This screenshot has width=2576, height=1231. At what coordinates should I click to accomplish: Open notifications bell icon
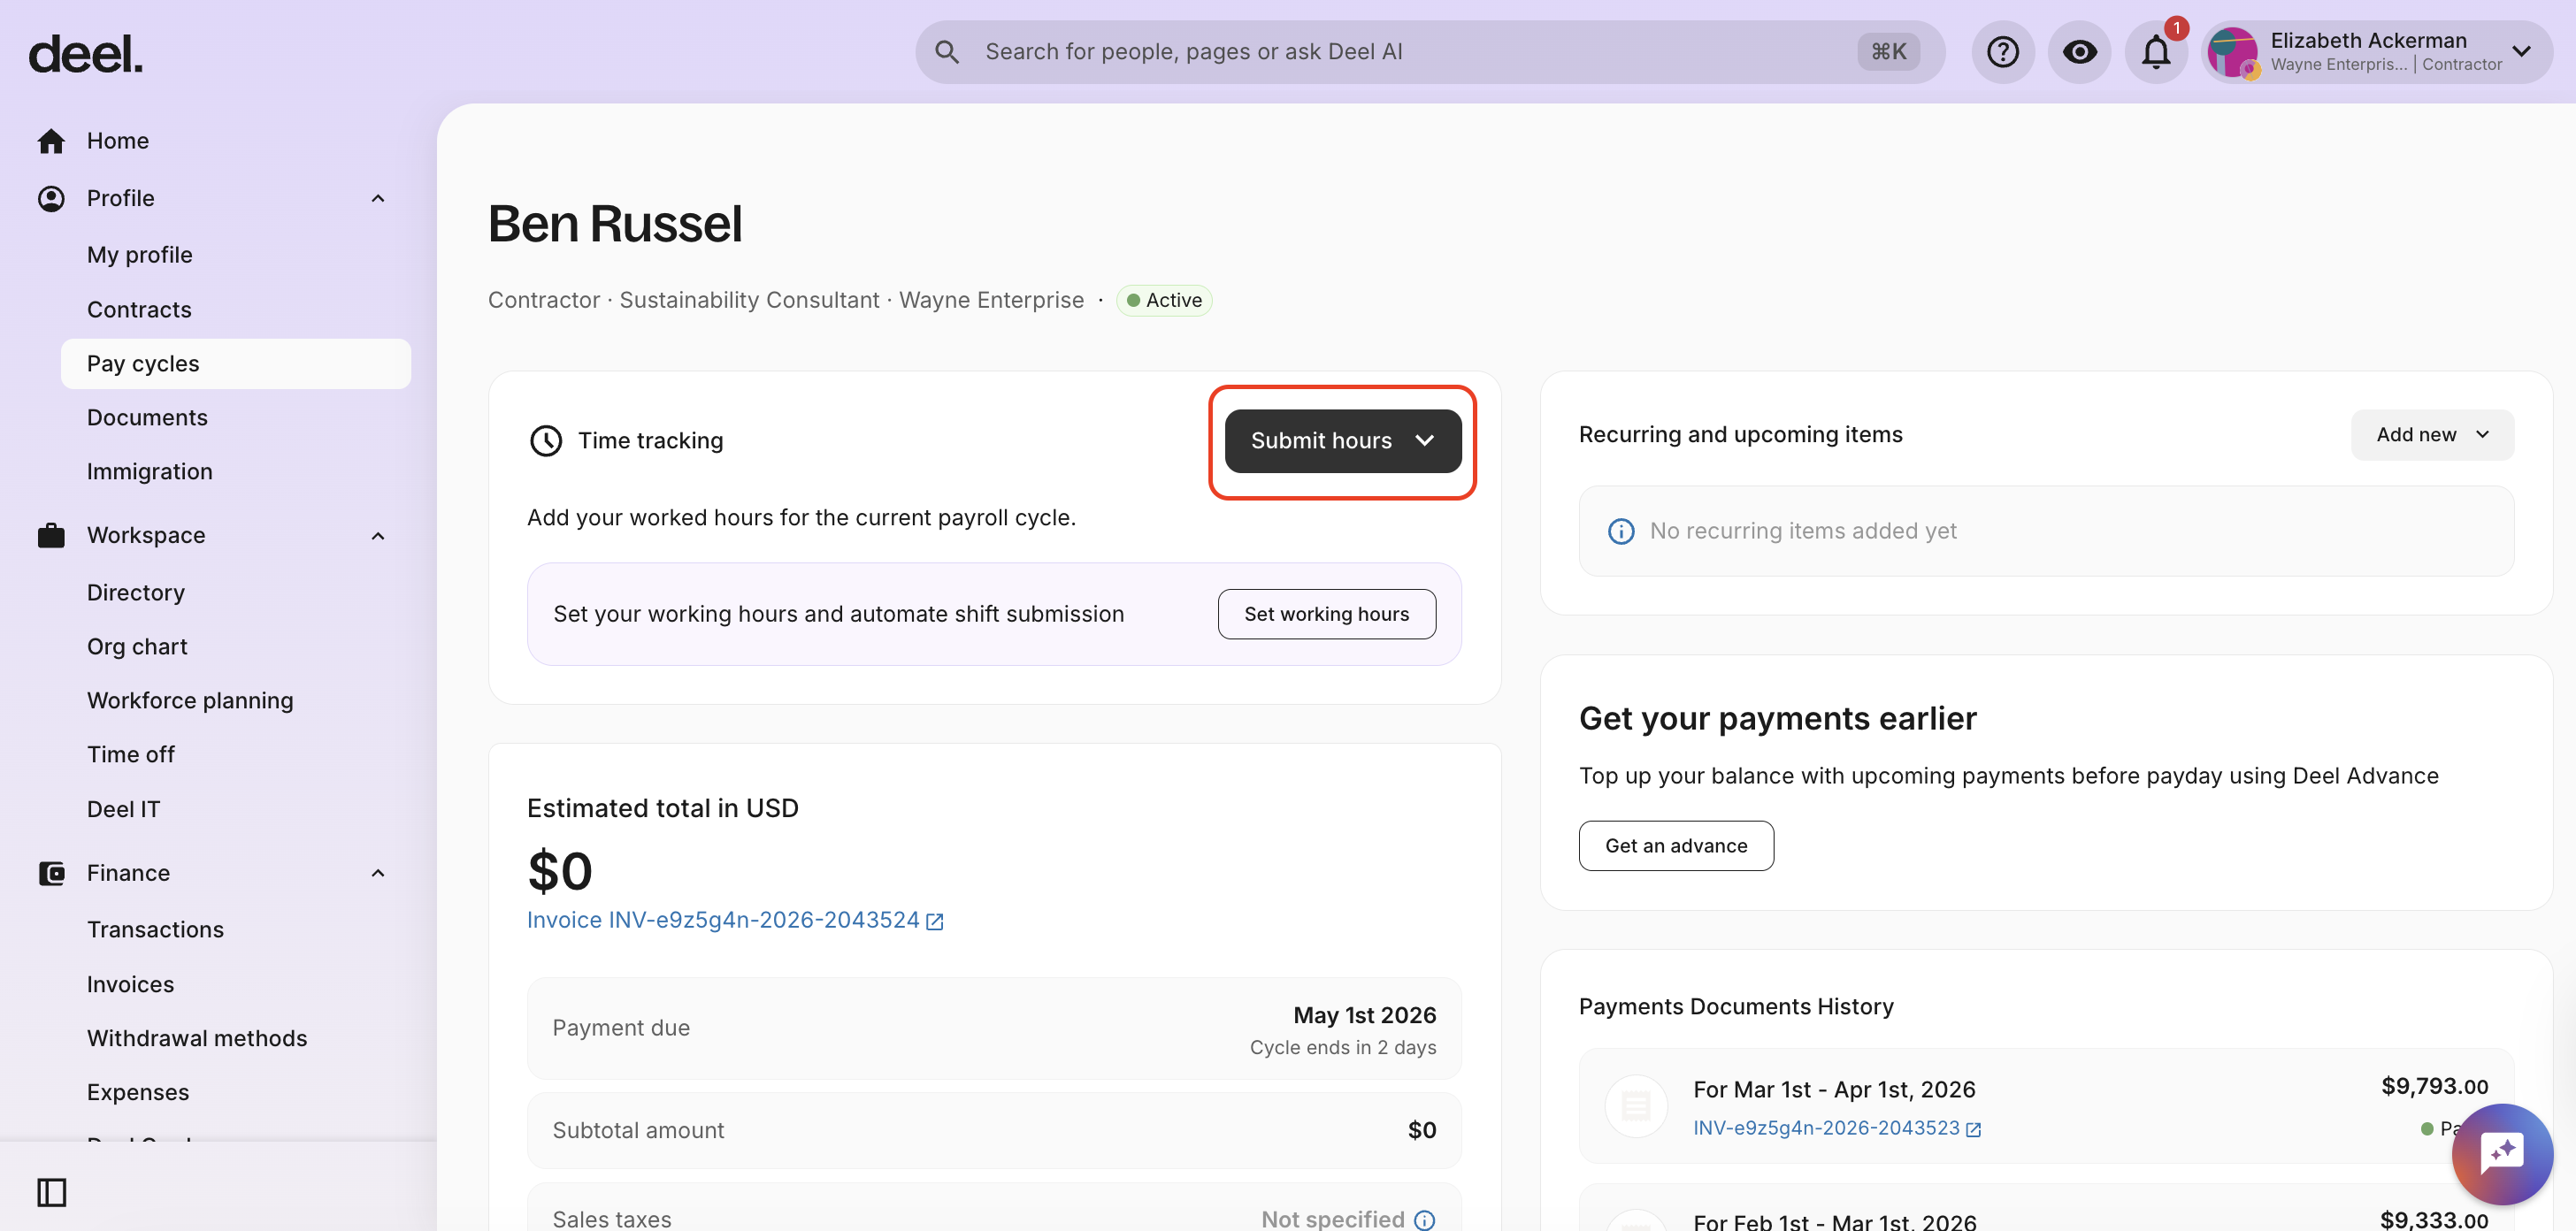tap(2156, 52)
